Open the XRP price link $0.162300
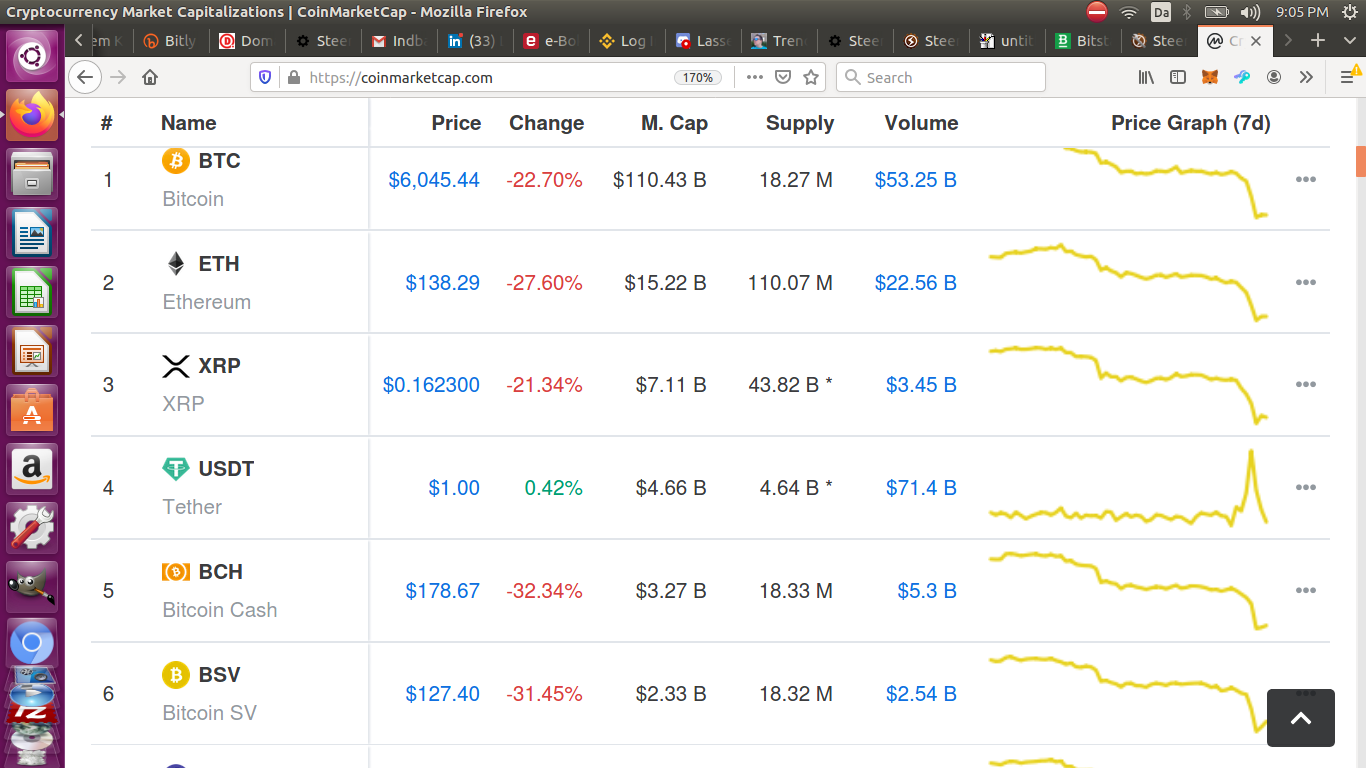The height and width of the screenshot is (768, 1366). point(431,385)
